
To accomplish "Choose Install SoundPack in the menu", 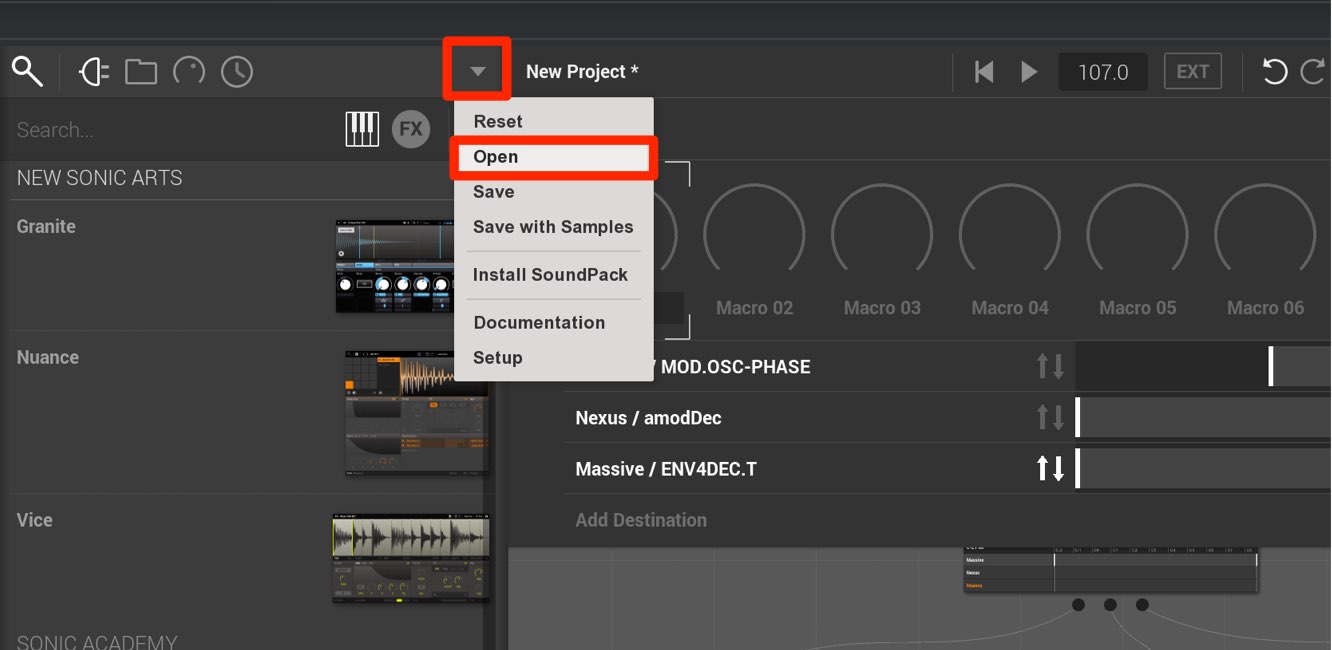I will pos(551,274).
